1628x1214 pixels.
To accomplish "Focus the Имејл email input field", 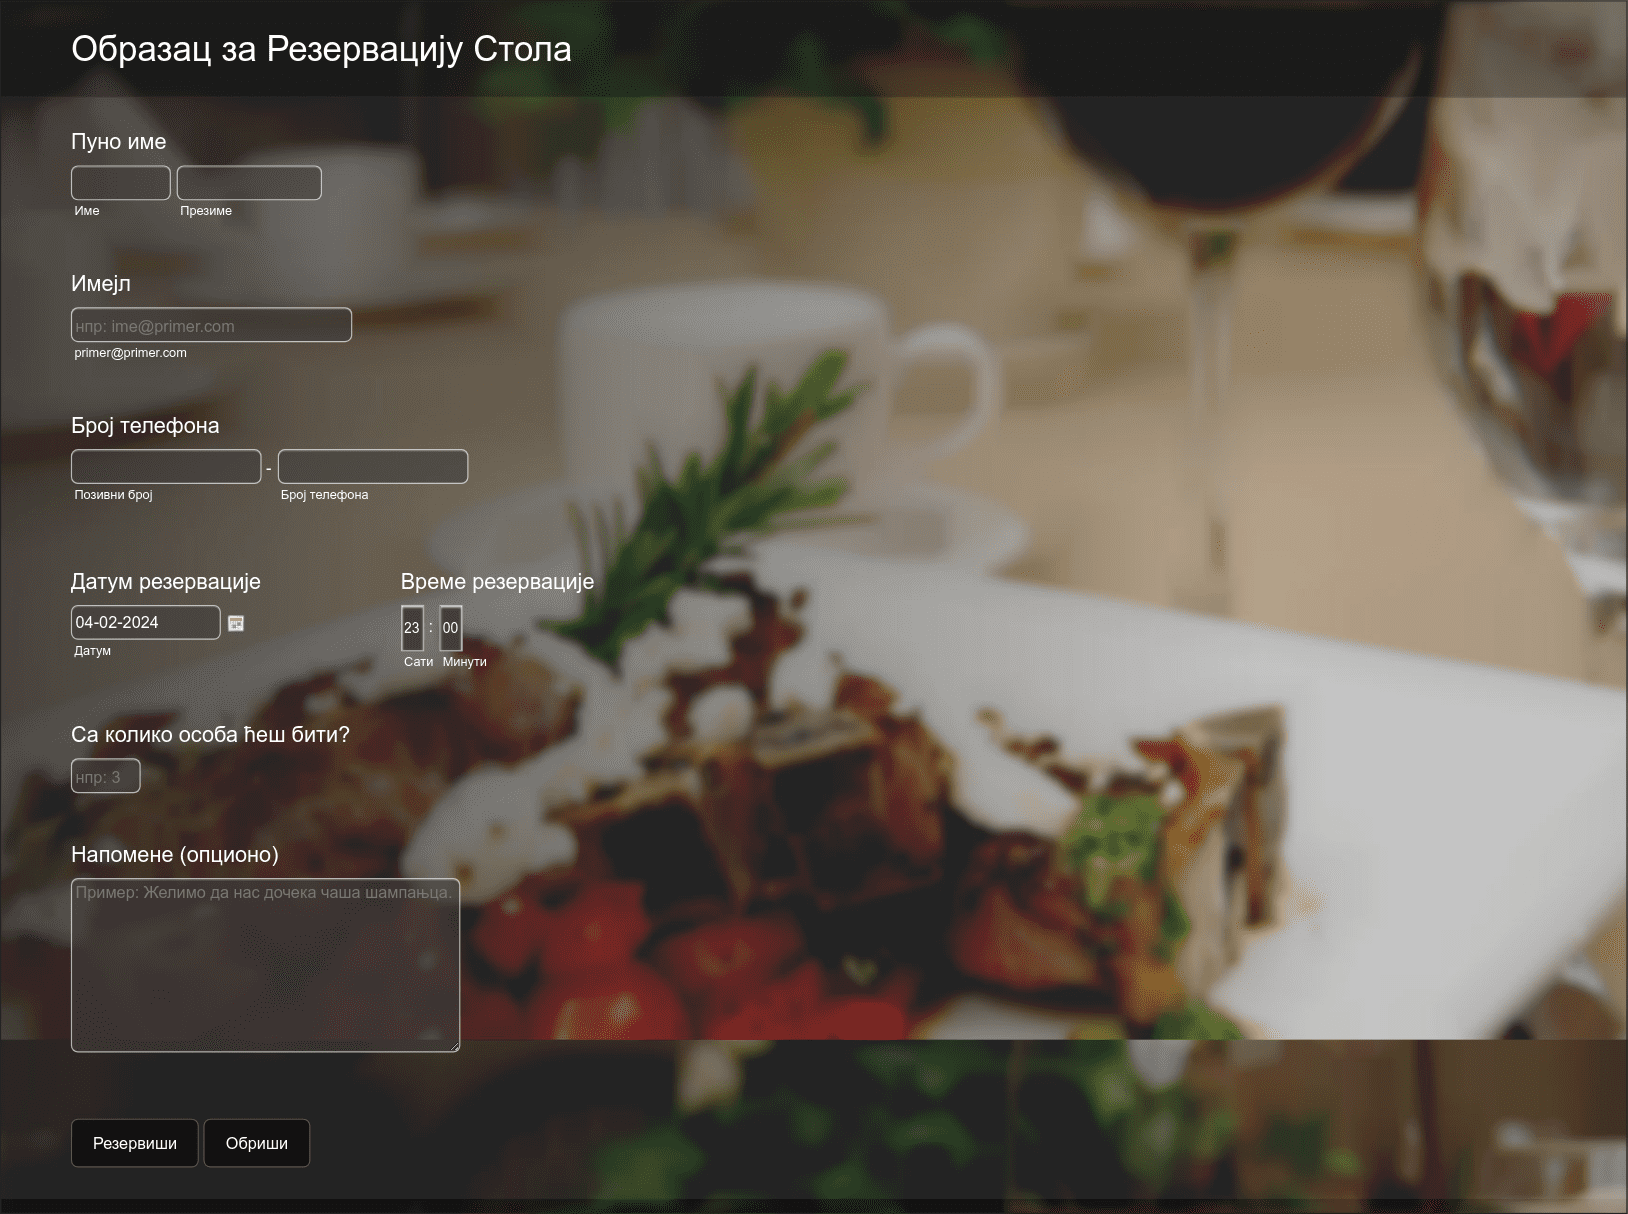I will 211,325.
